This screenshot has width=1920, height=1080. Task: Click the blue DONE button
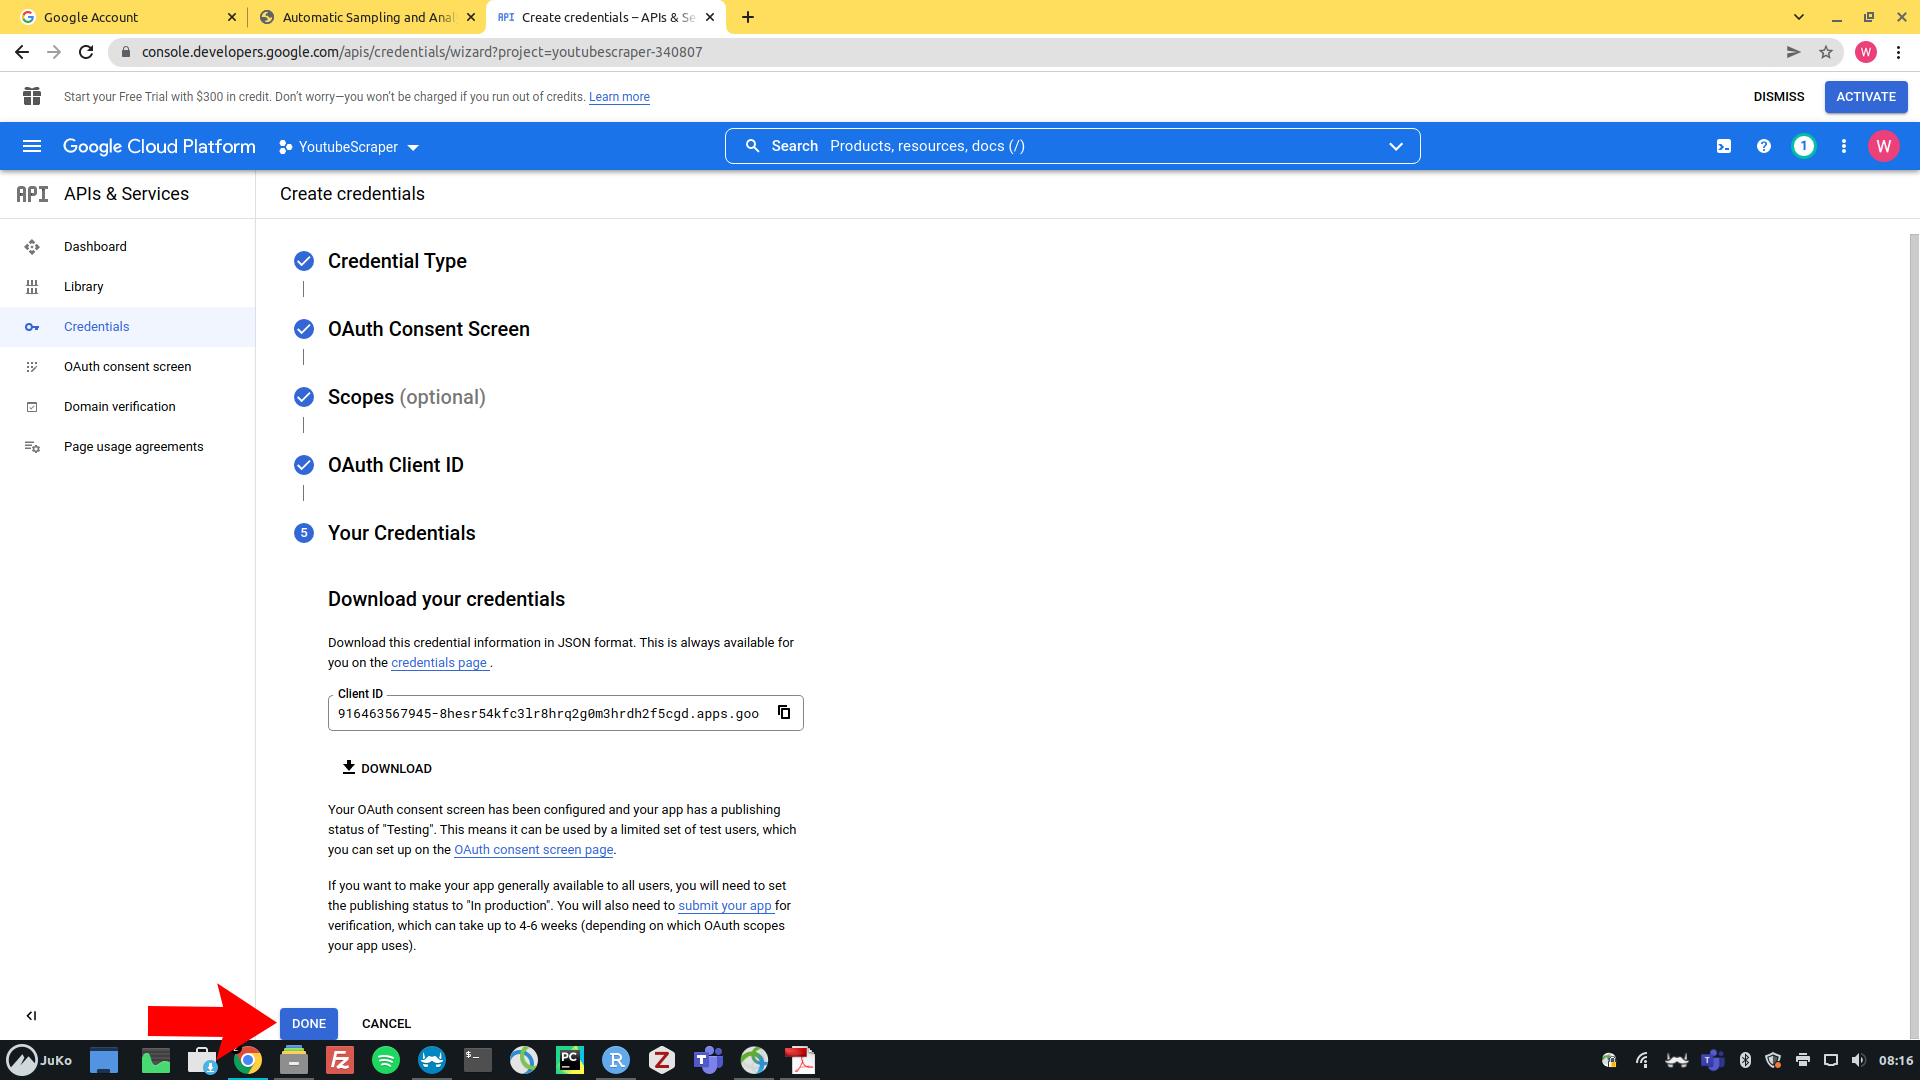click(x=308, y=1023)
